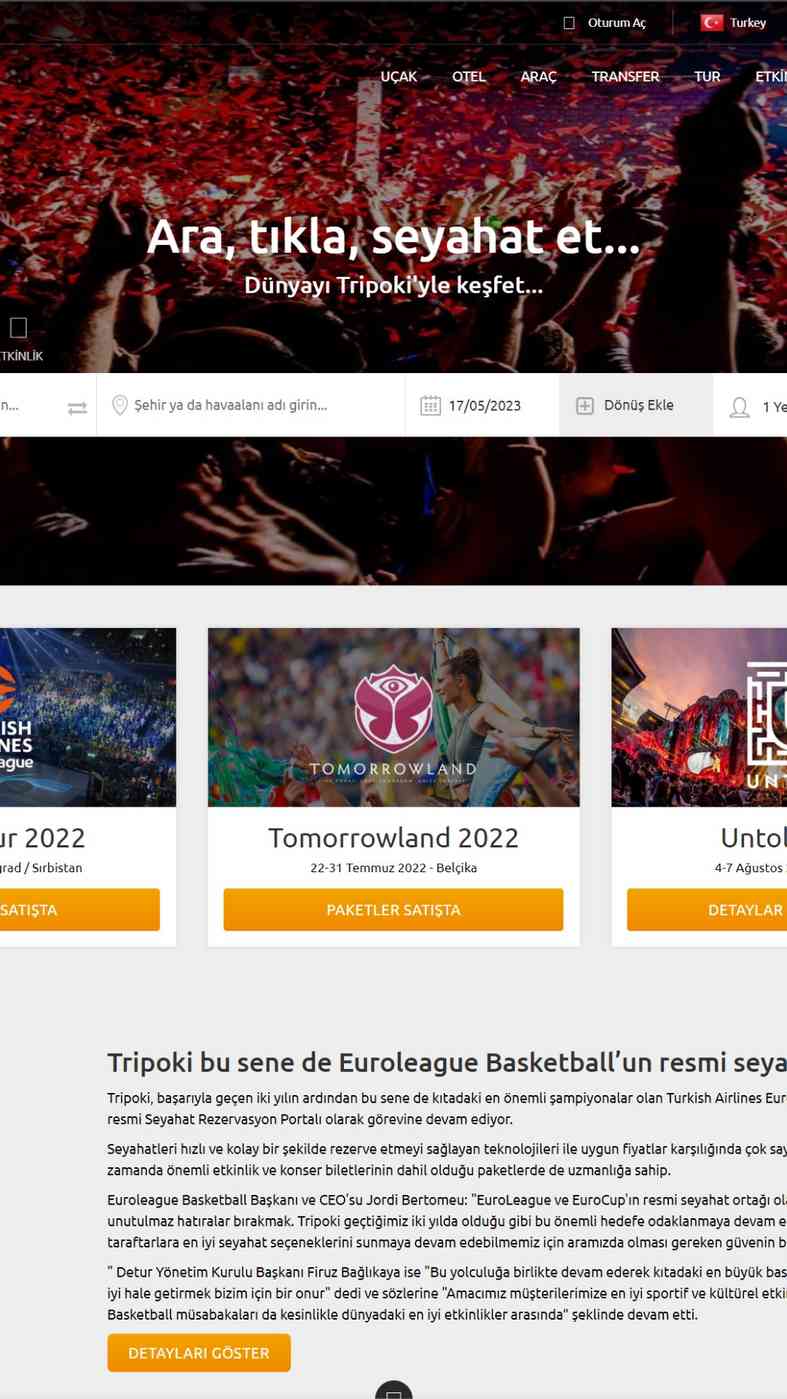Screen dimensions: 787x1399
Task: Click the Turkey flag icon
Action: [712, 22]
